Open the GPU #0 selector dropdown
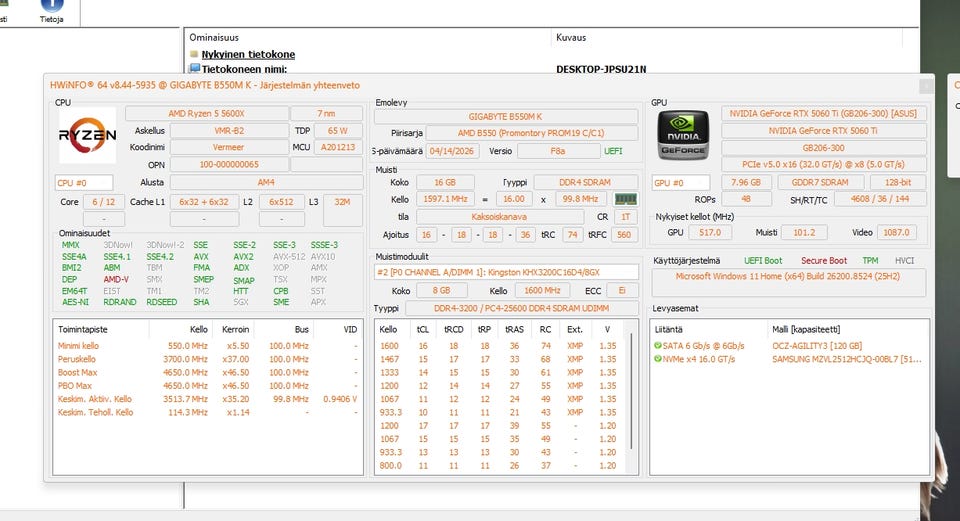Image resolution: width=960 pixels, height=521 pixels. point(681,182)
